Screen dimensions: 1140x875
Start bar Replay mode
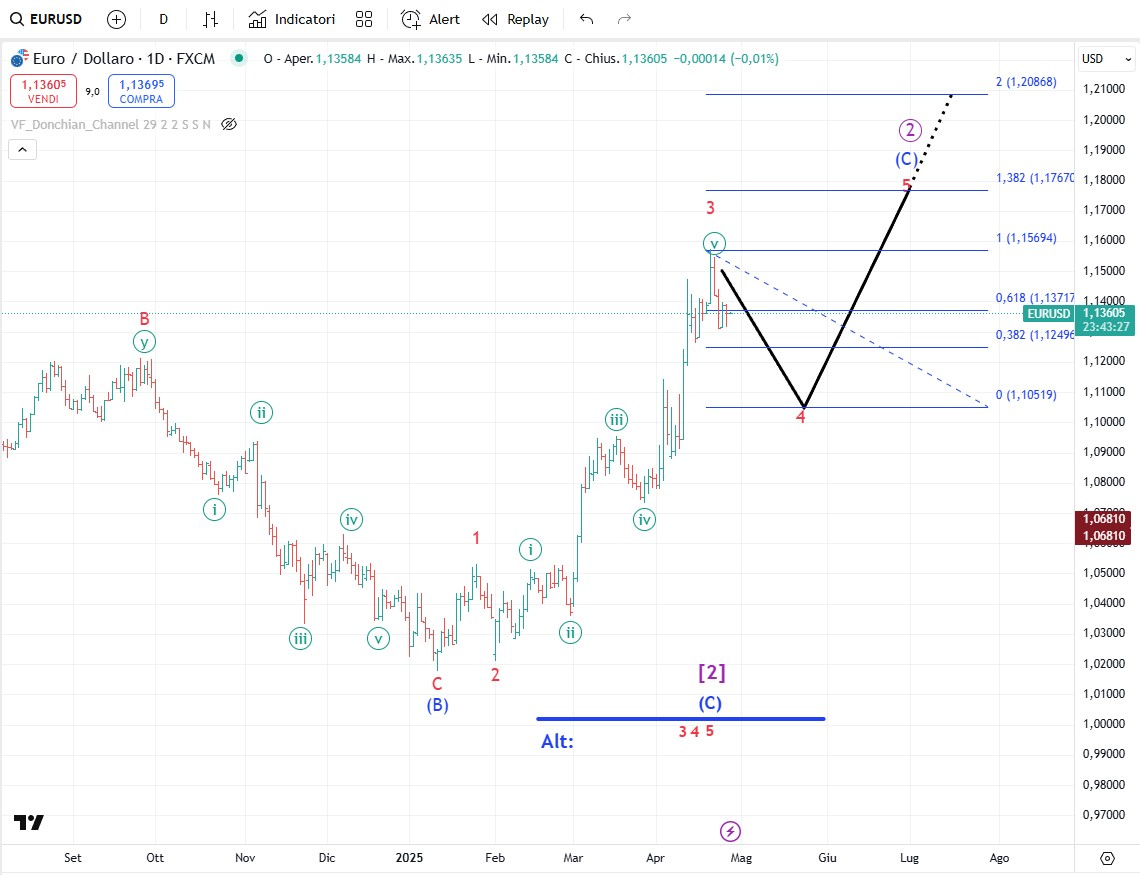(515, 20)
